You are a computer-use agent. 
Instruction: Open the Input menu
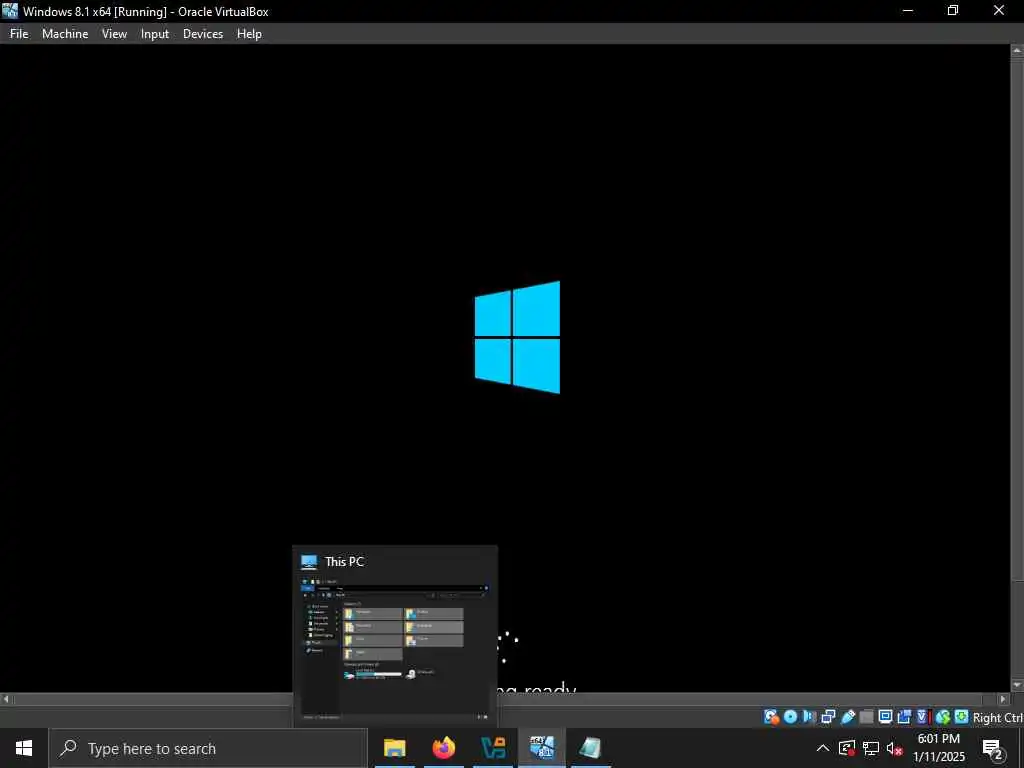155,34
